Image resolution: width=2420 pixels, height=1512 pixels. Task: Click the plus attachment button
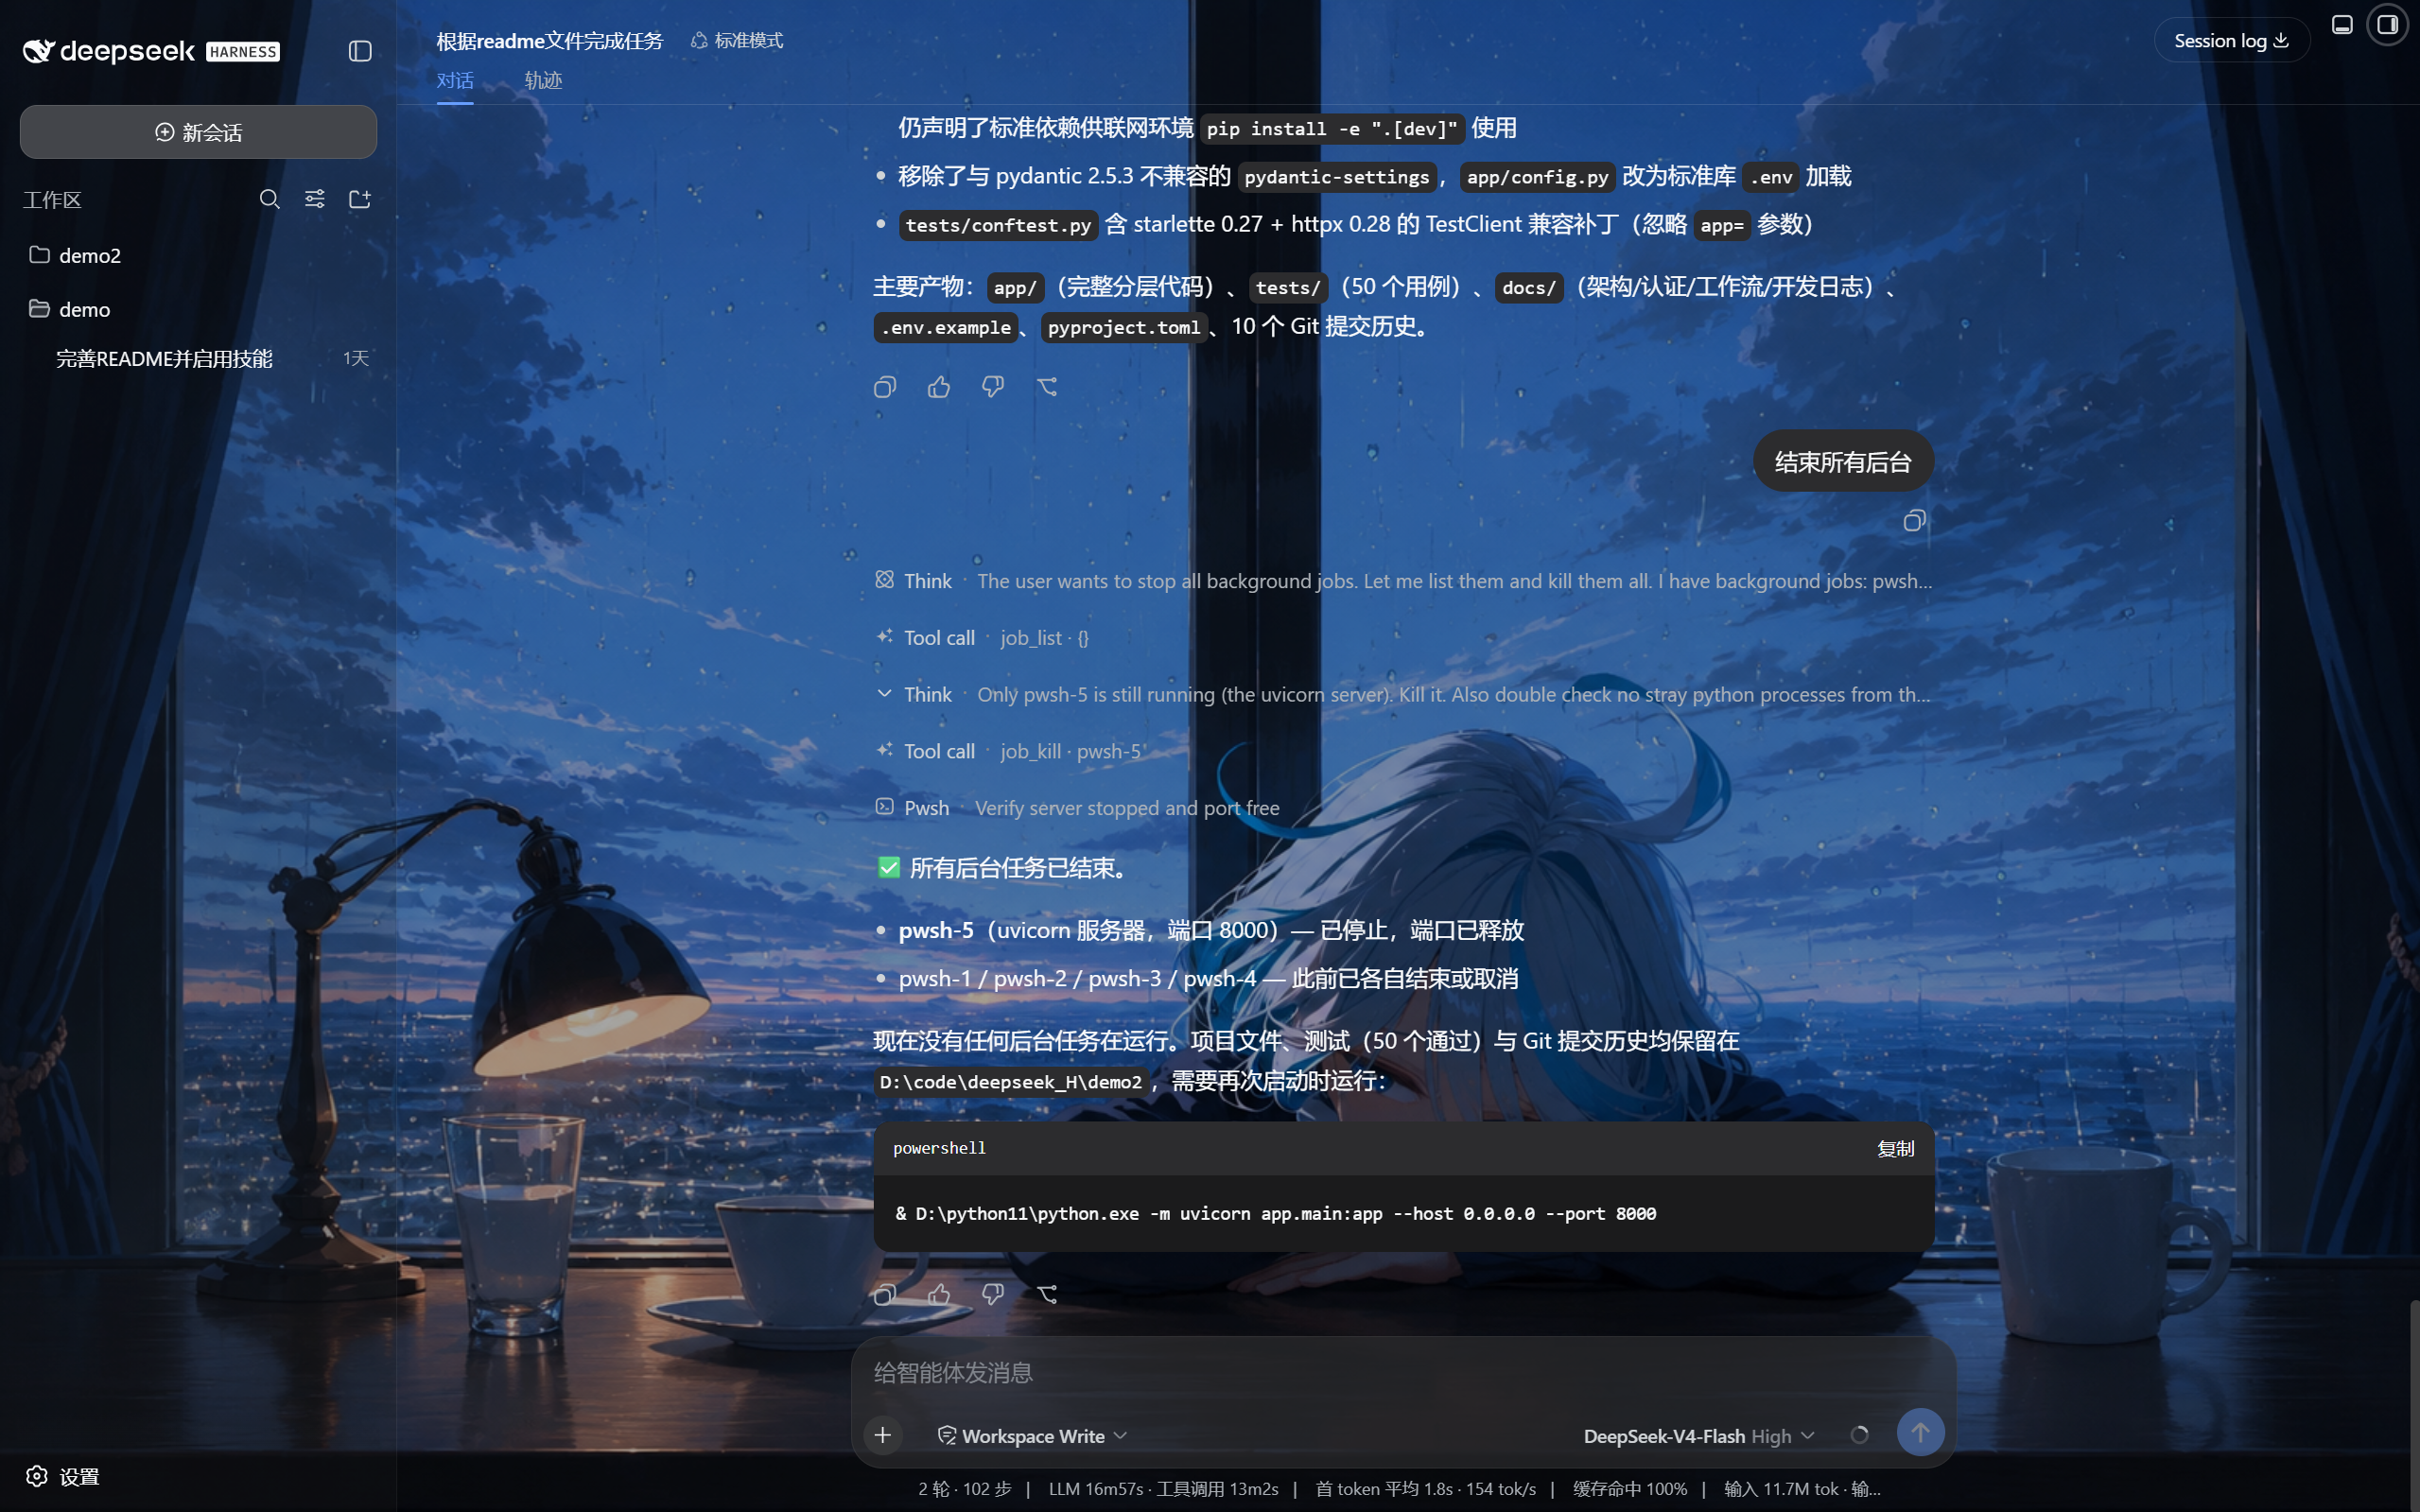click(883, 1436)
